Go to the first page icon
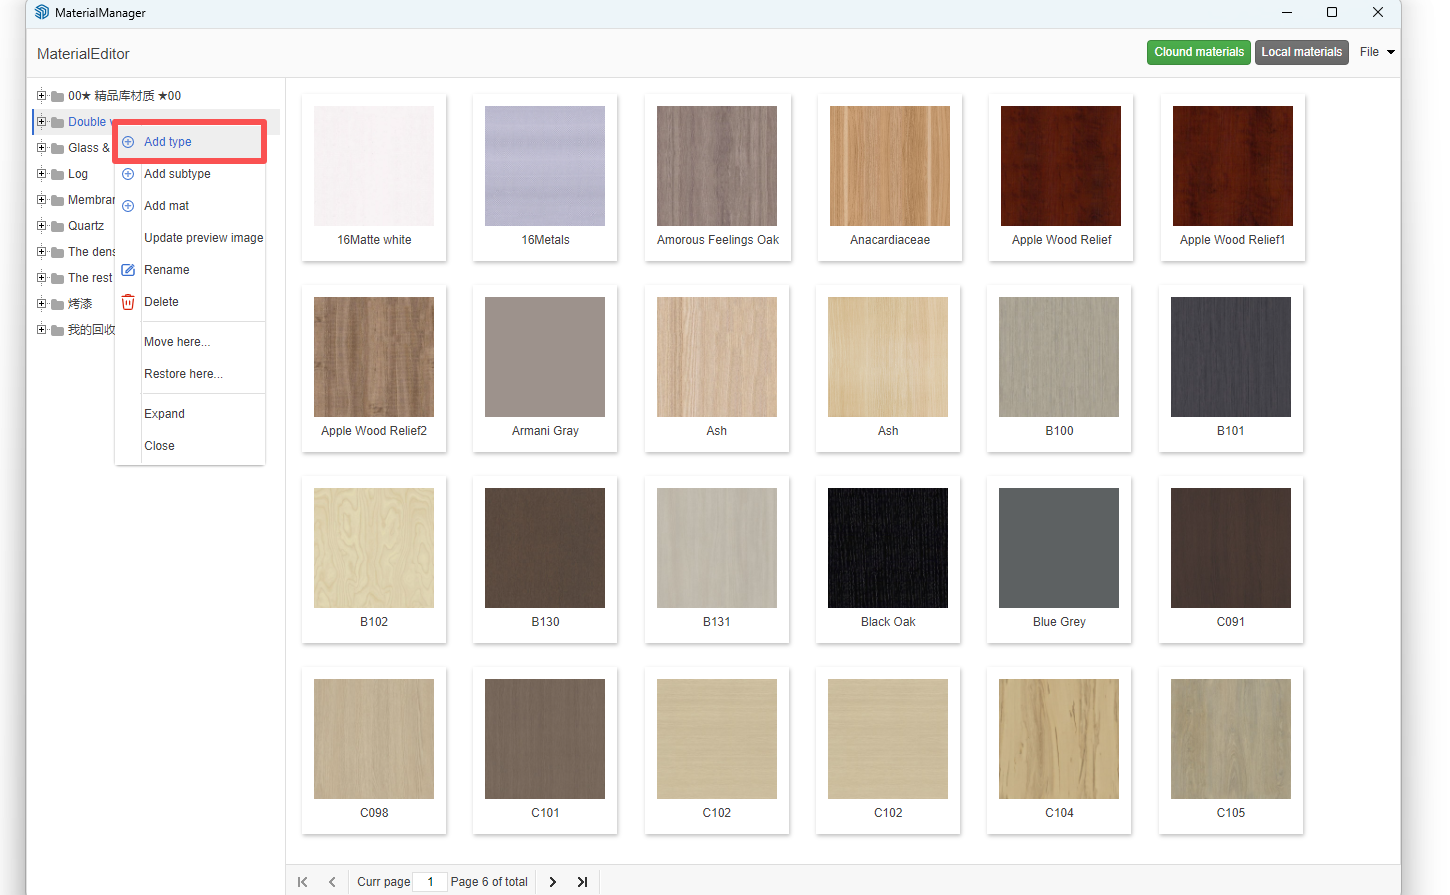This screenshot has width=1450, height=895. tap(303, 882)
